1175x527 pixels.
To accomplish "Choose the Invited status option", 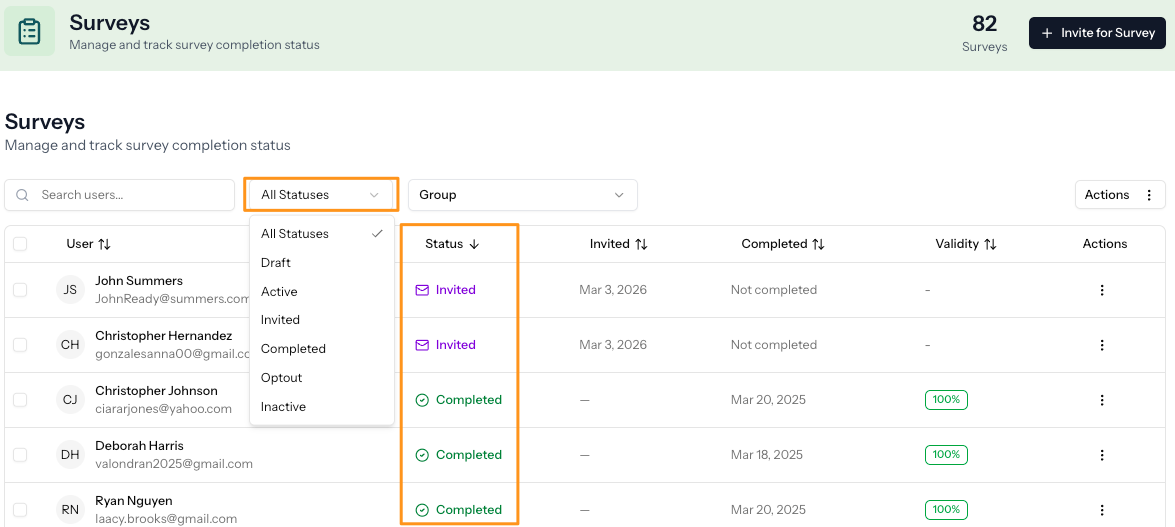I will click(x=322, y=320).
